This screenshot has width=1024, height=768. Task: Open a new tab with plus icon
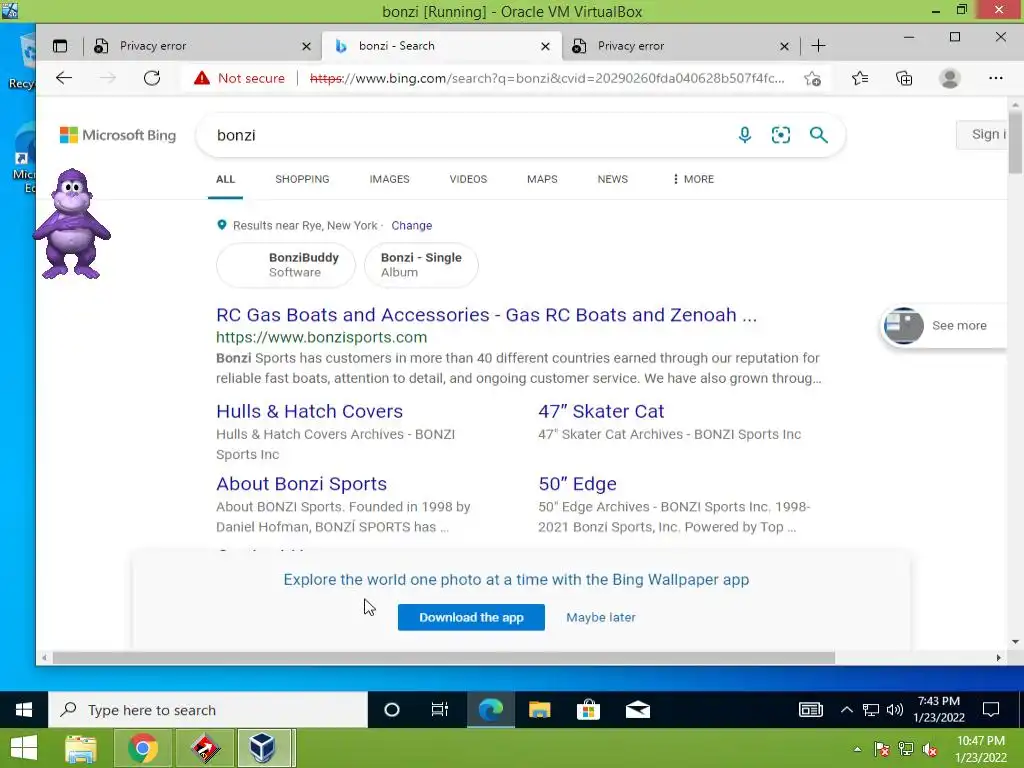pyautogui.click(x=818, y=46)
